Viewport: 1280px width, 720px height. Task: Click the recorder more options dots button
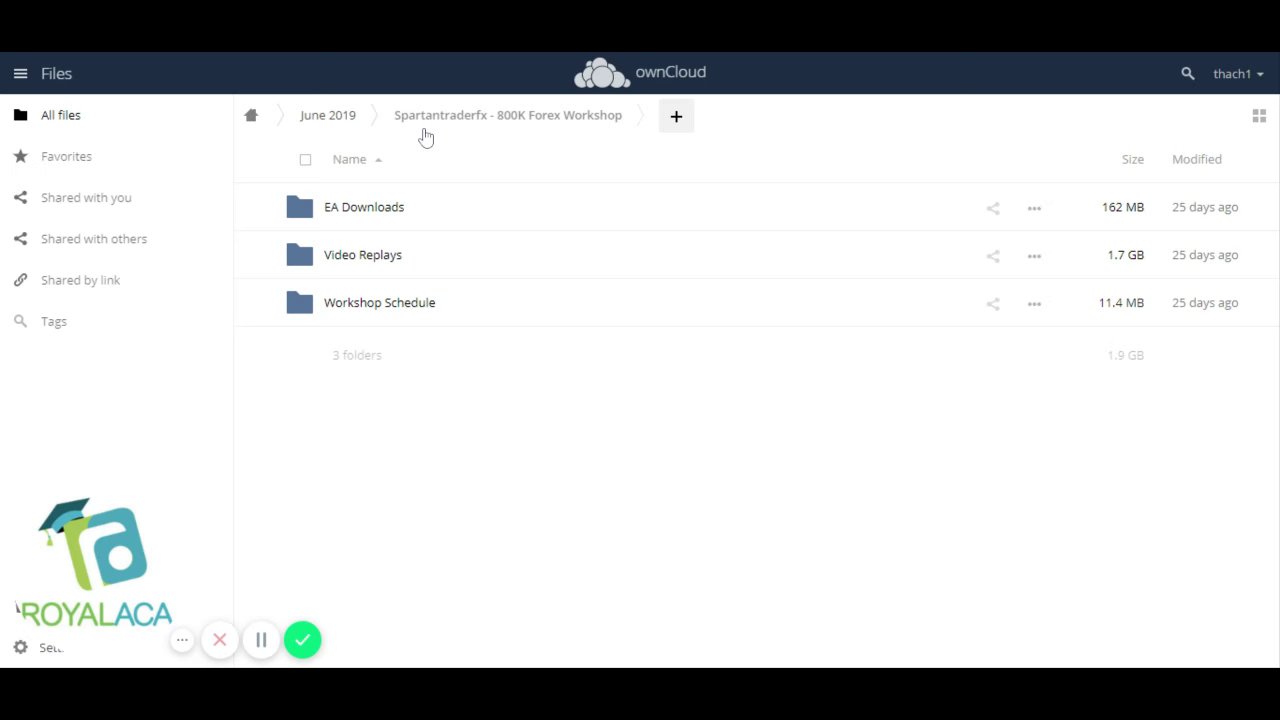pos(182,640)
